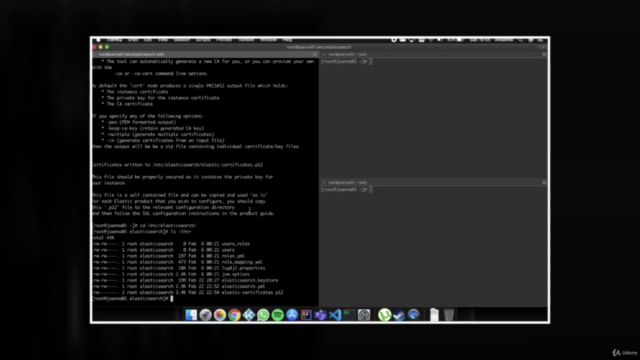Close the joanna02 terminal pane

pos(324,54)
